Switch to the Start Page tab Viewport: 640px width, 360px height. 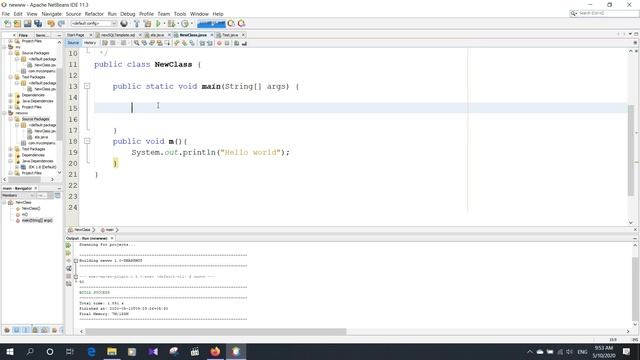[x=76, y=35]
